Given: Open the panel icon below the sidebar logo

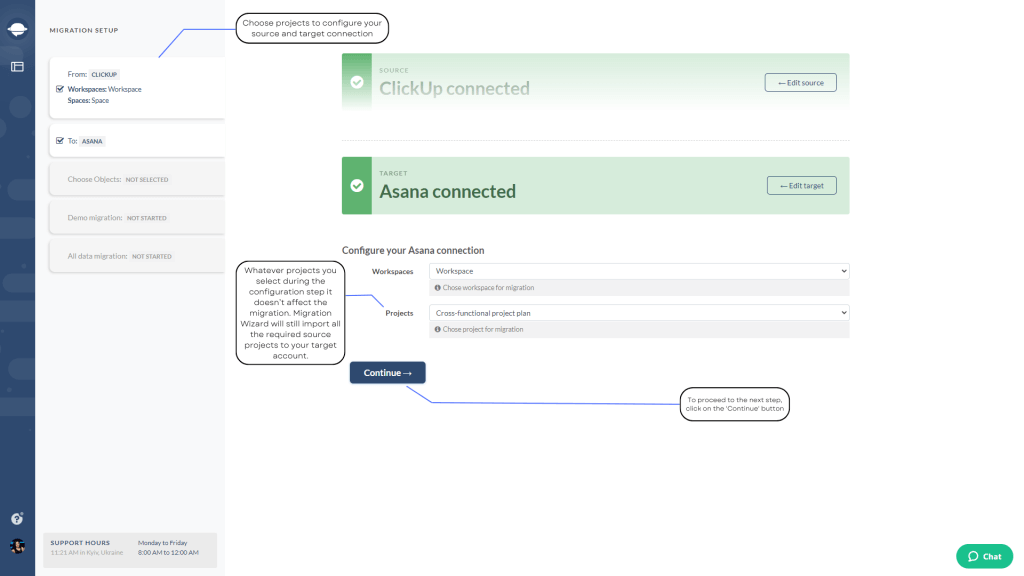Looking at the screenshot, I should pyautogui.click(x=16, y=66).
